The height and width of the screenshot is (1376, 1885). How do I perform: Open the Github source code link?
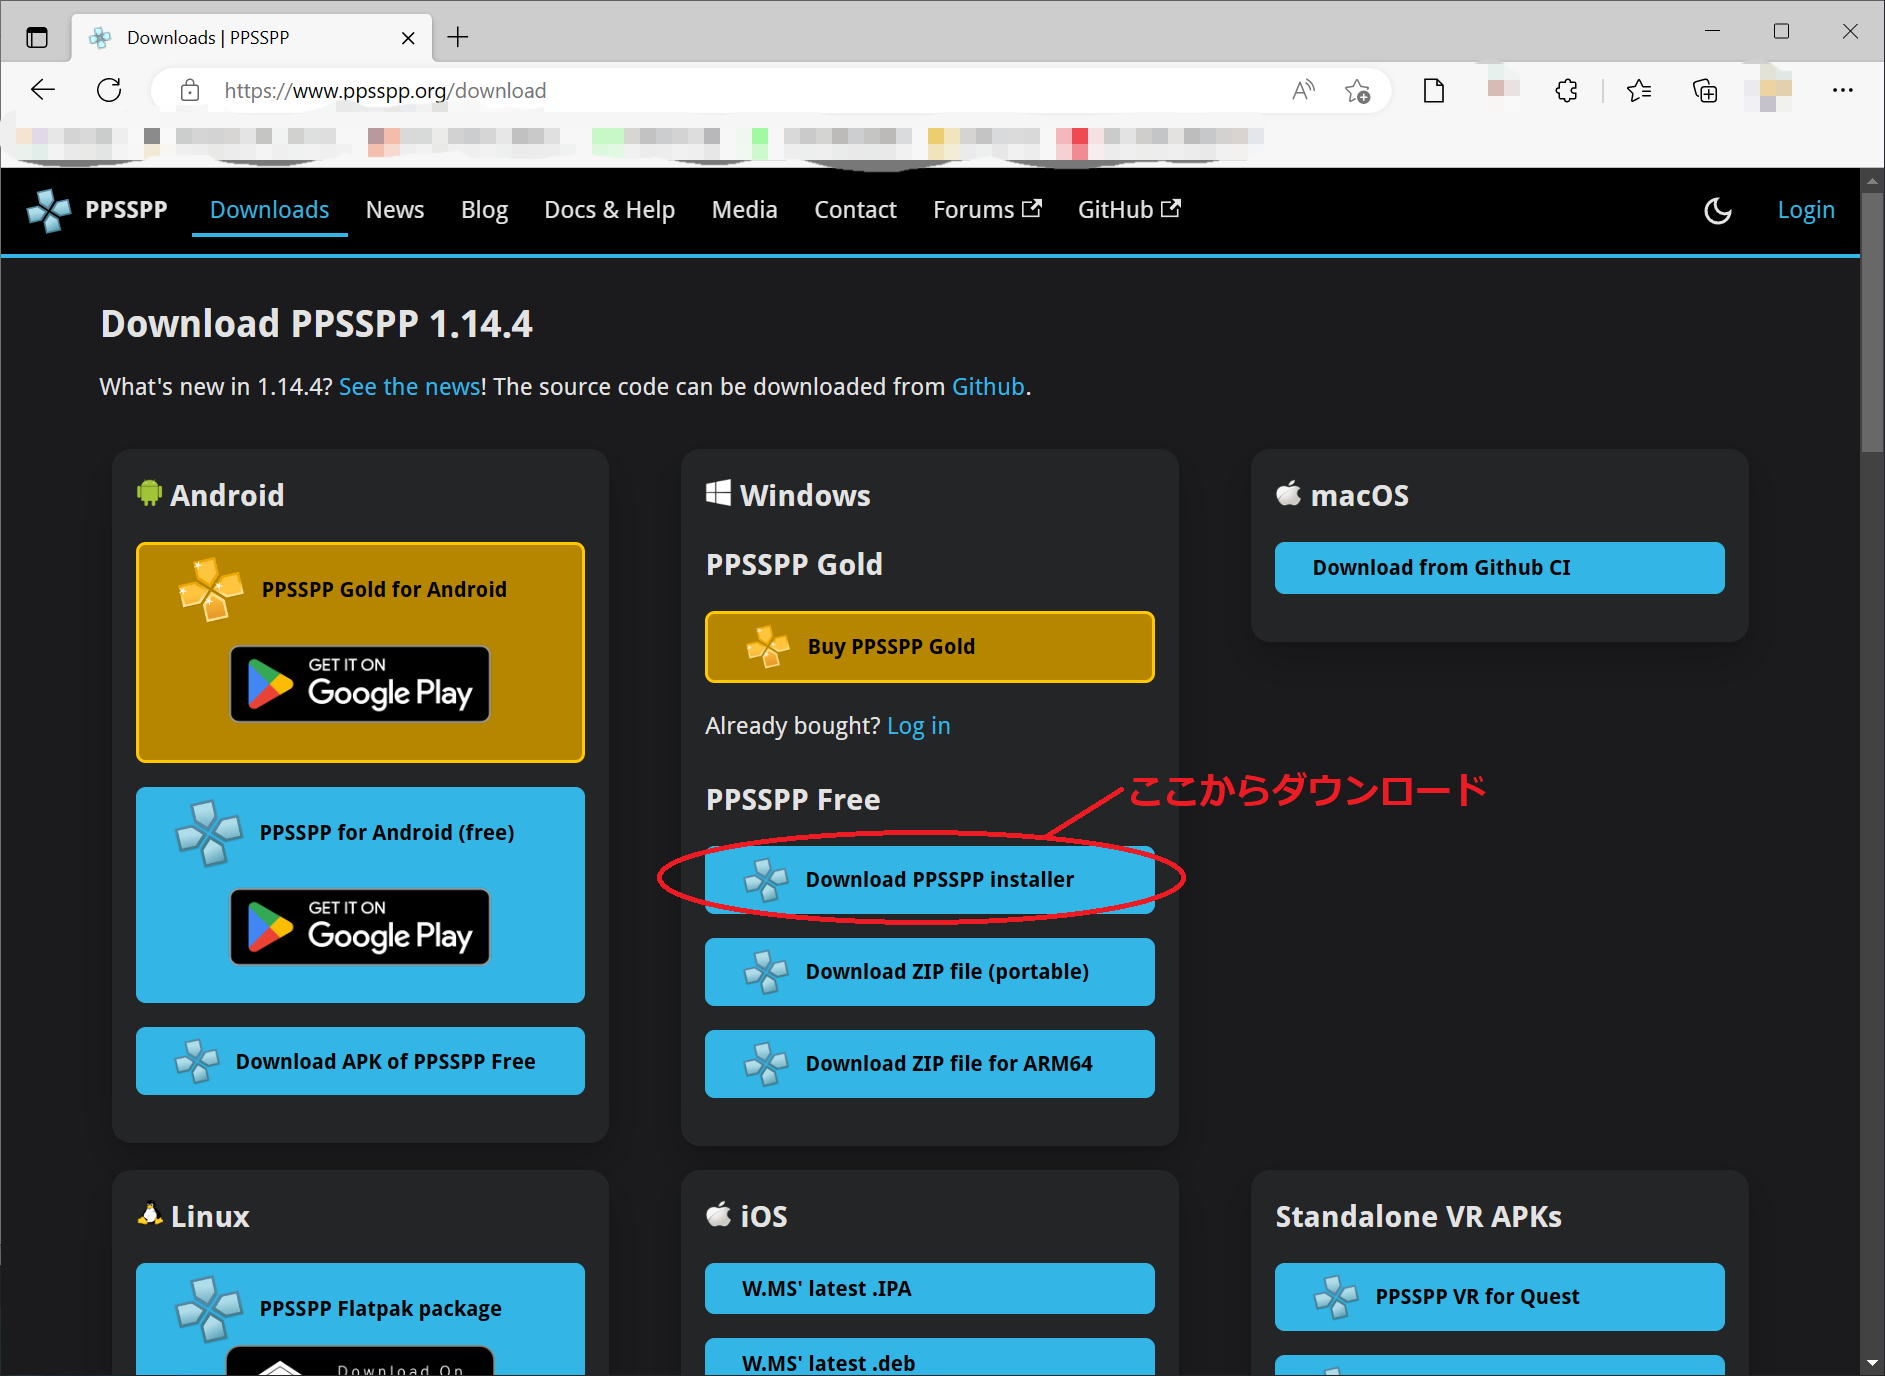(x=988, y=387)
